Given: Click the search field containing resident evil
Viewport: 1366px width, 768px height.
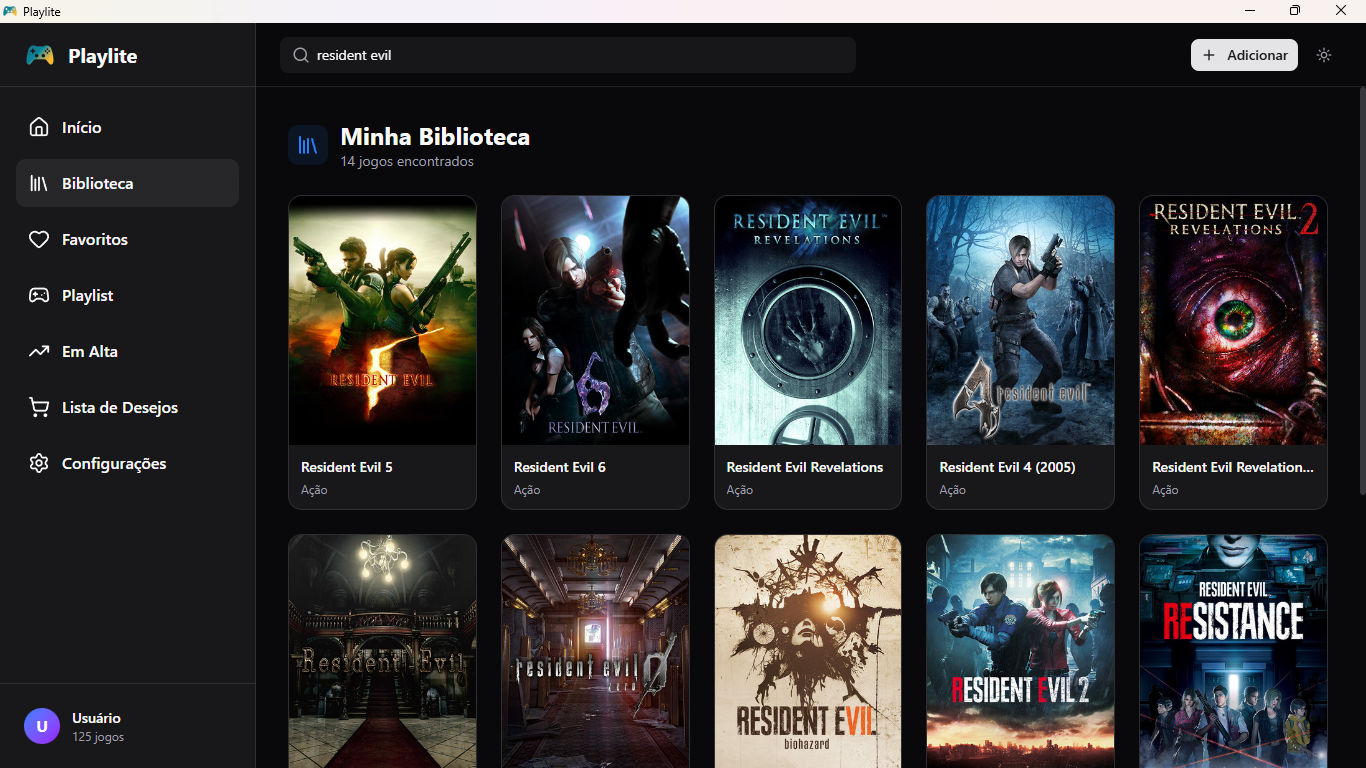Looking at the screenshot, I should click(580, 55).
